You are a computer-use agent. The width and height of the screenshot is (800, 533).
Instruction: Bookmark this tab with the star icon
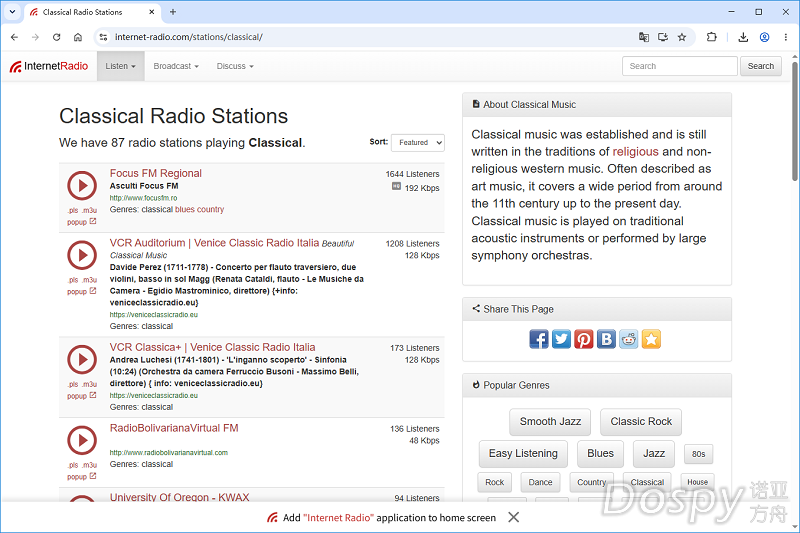coord(682,37)
